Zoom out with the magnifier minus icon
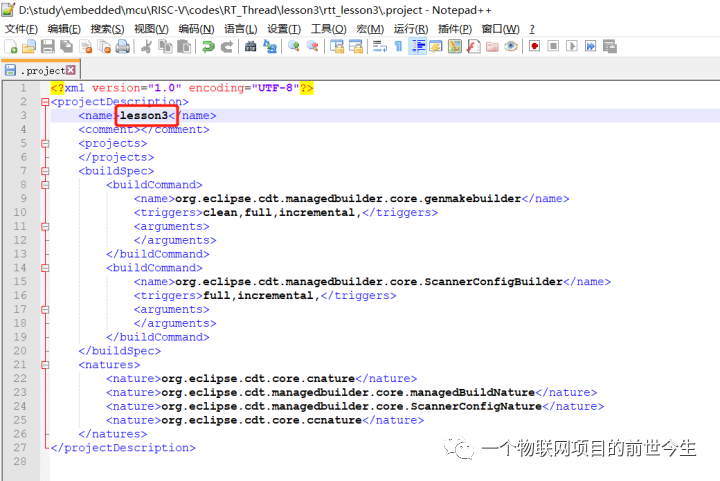Image resolution: width=720 pixels, height=481 pixels. 312,46
